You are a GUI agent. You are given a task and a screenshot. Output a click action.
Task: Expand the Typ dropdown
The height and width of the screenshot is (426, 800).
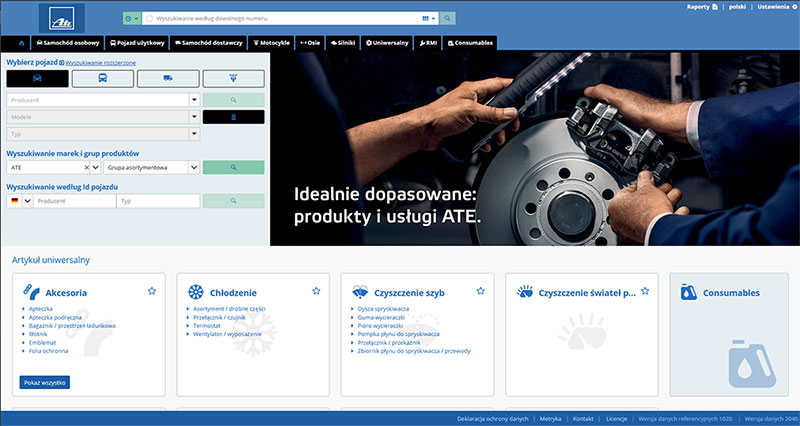point(194,134)
